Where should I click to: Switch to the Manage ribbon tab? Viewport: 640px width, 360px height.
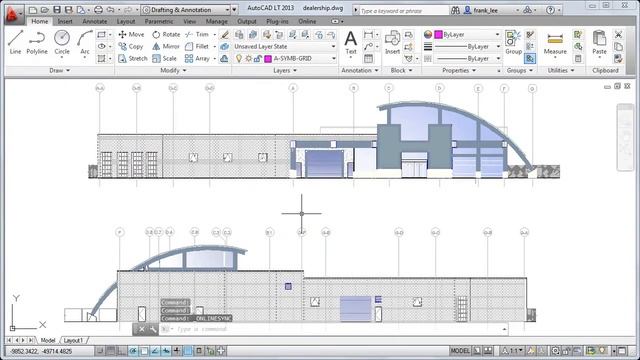coord(216,21)
